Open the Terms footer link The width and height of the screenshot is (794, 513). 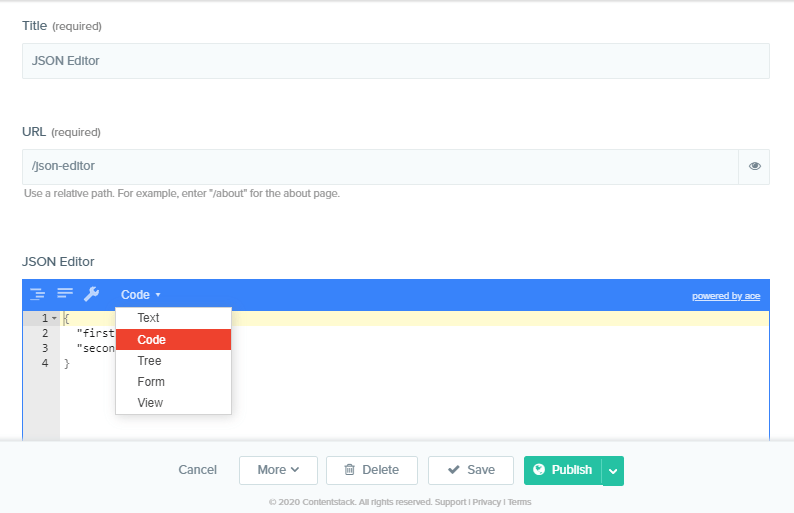coord(520,502)
